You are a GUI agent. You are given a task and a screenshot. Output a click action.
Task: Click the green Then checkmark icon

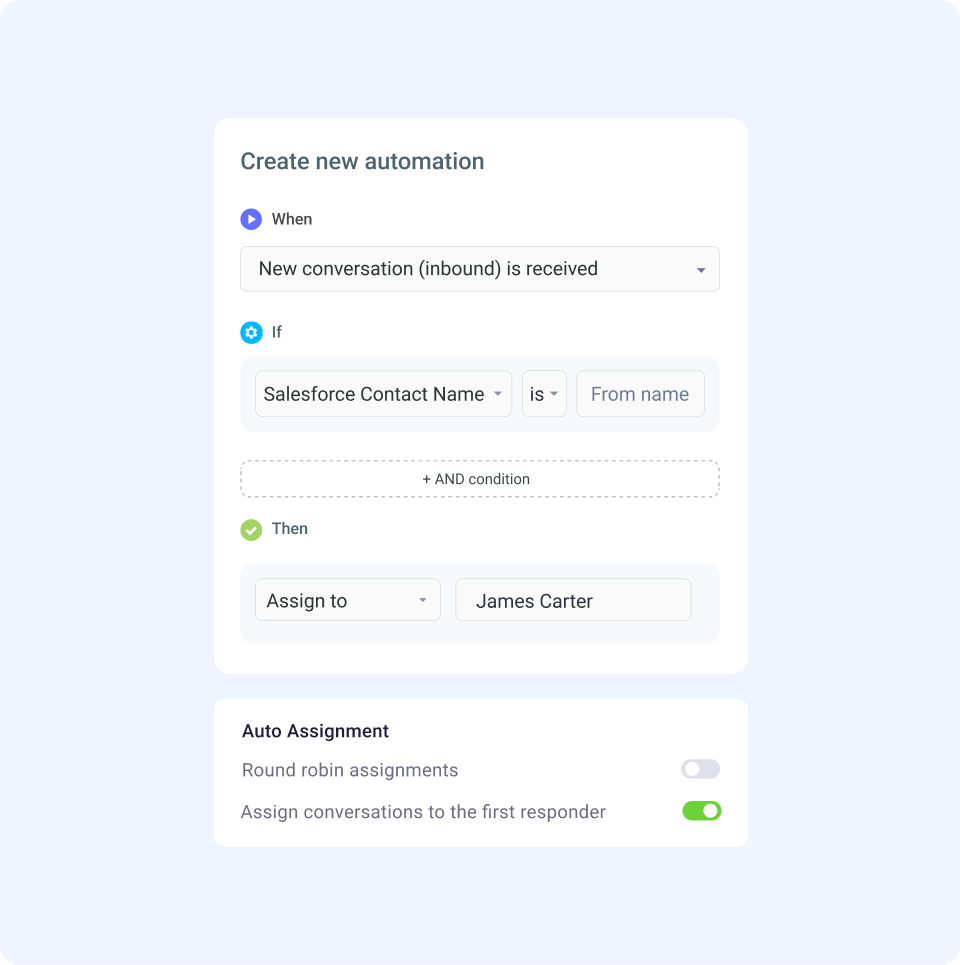coord(251,529)
